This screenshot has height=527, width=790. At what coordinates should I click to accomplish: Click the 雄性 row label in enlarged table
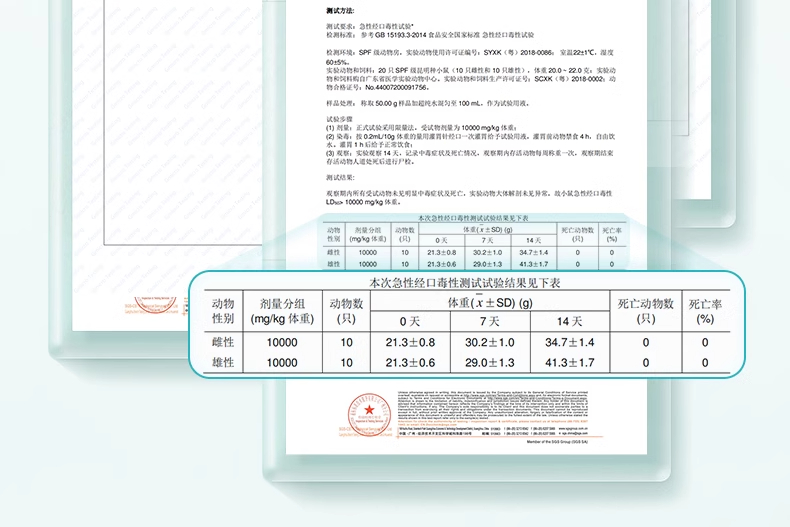[x=223, y=363]
